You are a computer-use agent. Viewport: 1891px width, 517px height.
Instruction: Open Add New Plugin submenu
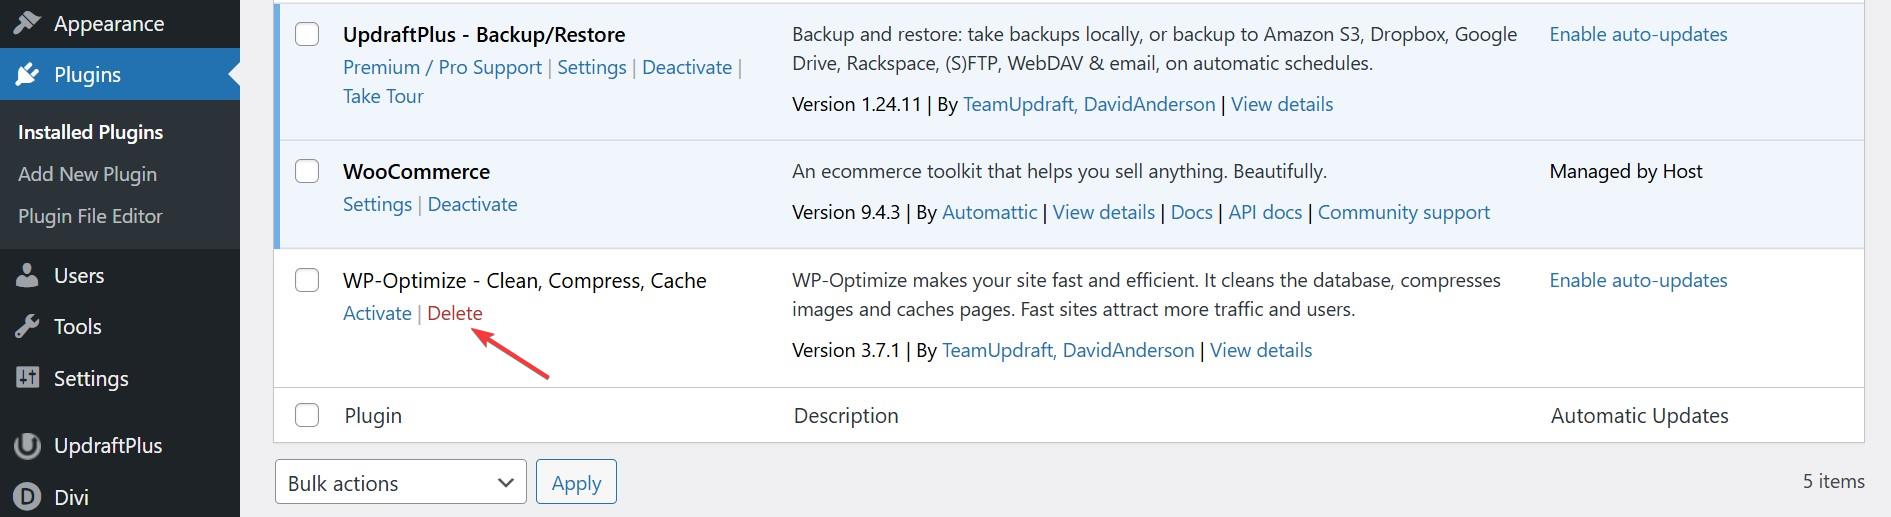click(x=87, y=174)
